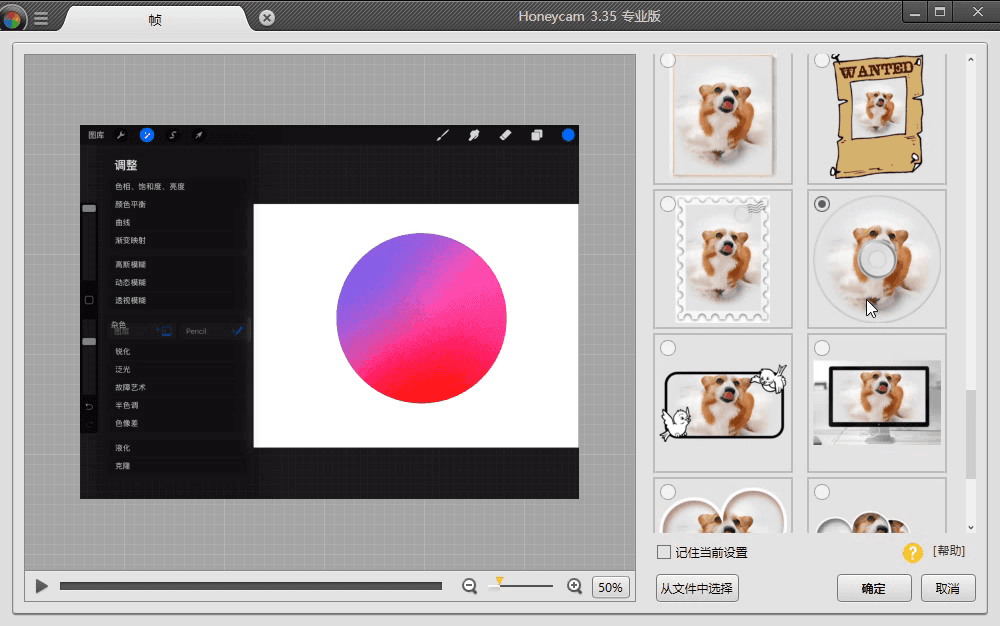Click the blue magic wand adjustments icon
Viewport: 1000px width, 626px height.
(147, 135)
